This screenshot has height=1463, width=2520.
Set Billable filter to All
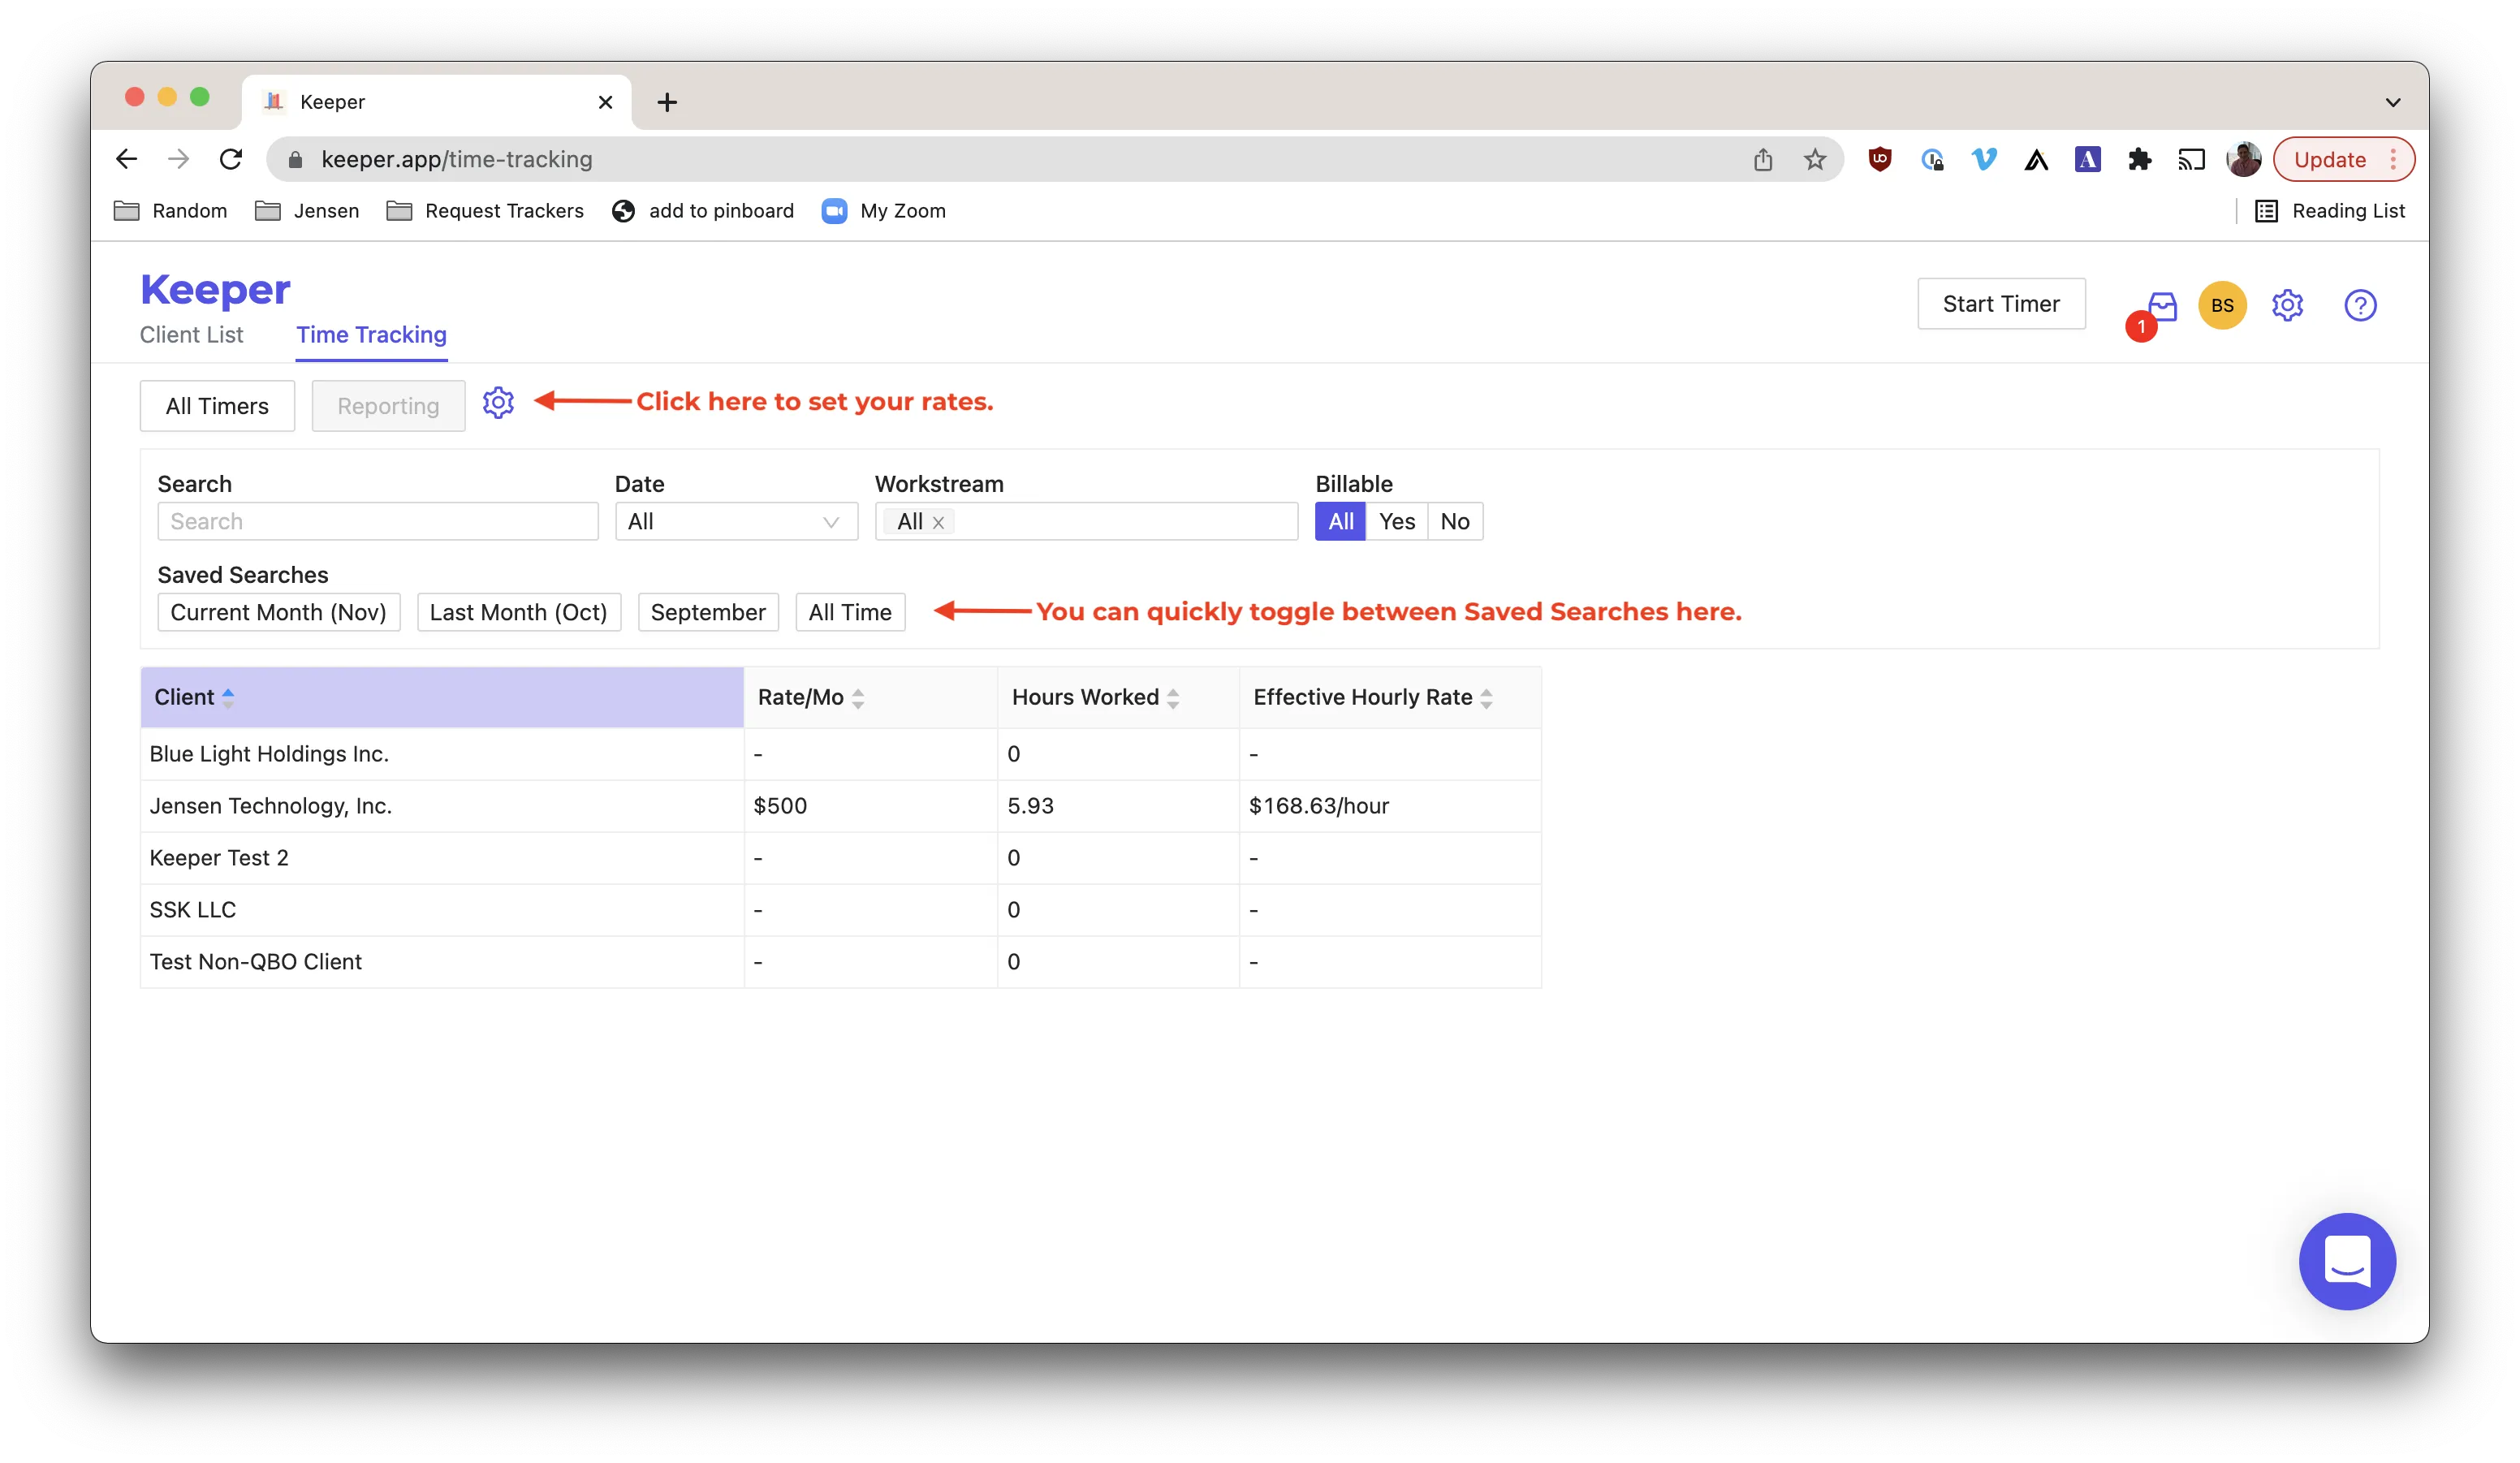coord(1340,521)
